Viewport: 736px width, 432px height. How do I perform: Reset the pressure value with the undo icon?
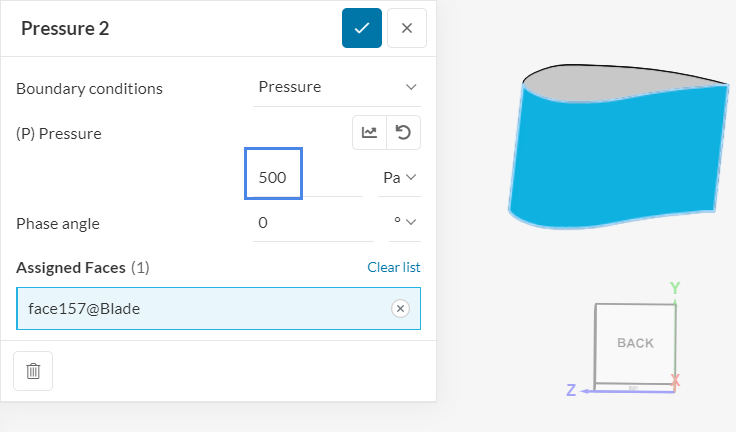pyautogui.click(x=404, y=133)
